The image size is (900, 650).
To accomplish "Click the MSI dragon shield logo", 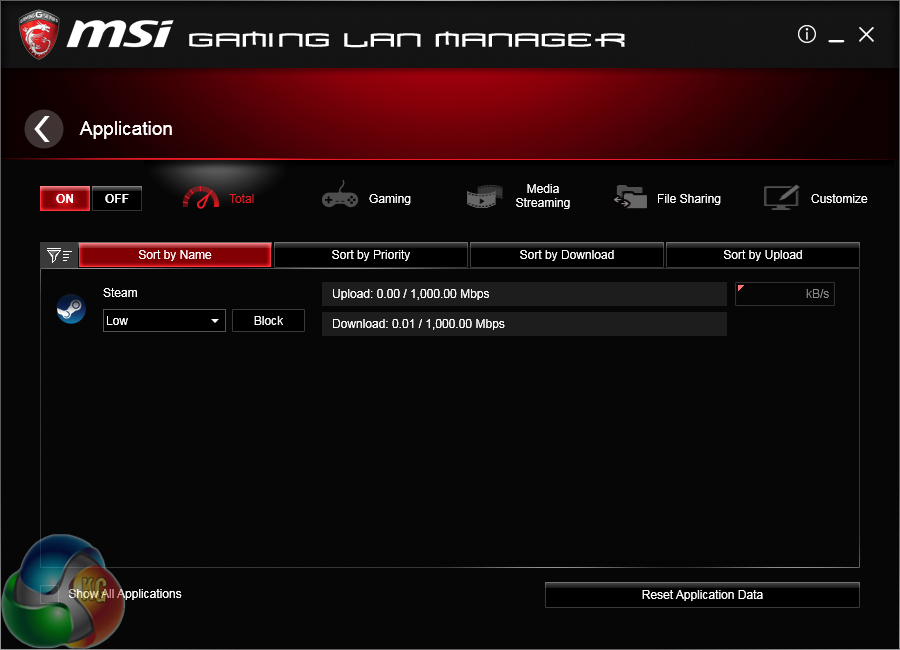I will click(x=38, y=35).
